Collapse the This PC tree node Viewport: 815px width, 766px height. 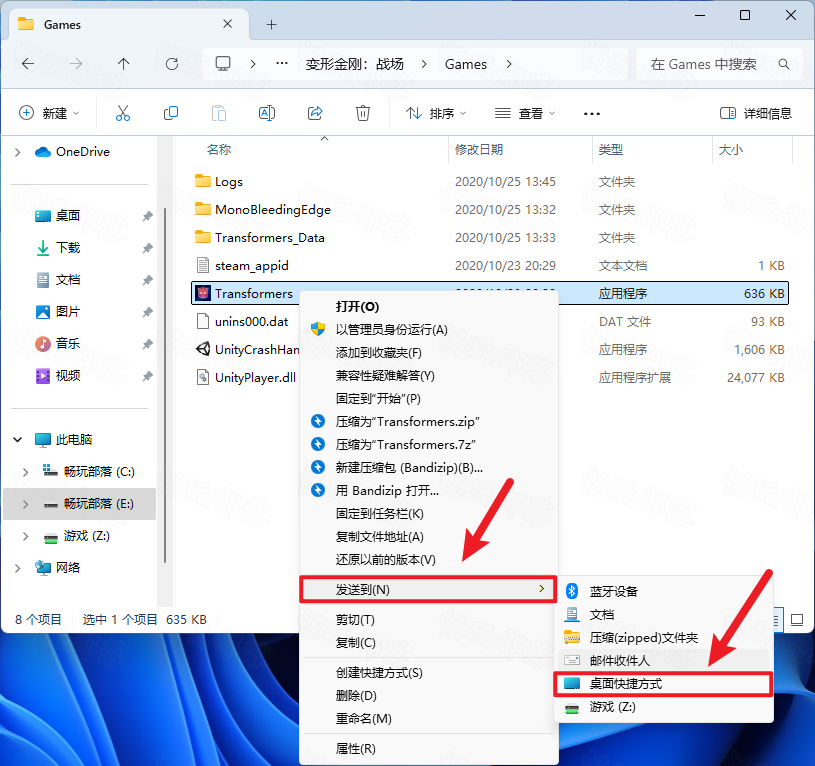click(x=18, y=440)
